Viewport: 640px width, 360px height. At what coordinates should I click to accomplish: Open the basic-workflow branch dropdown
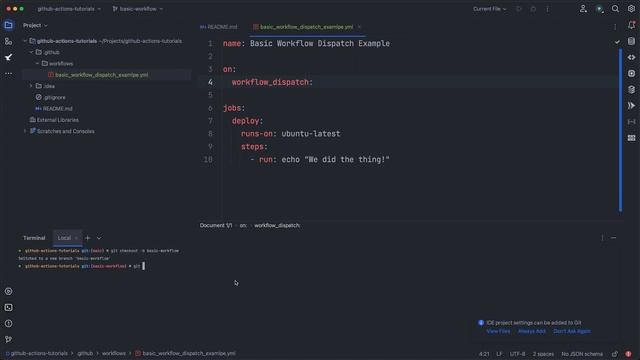click(138, 9)
